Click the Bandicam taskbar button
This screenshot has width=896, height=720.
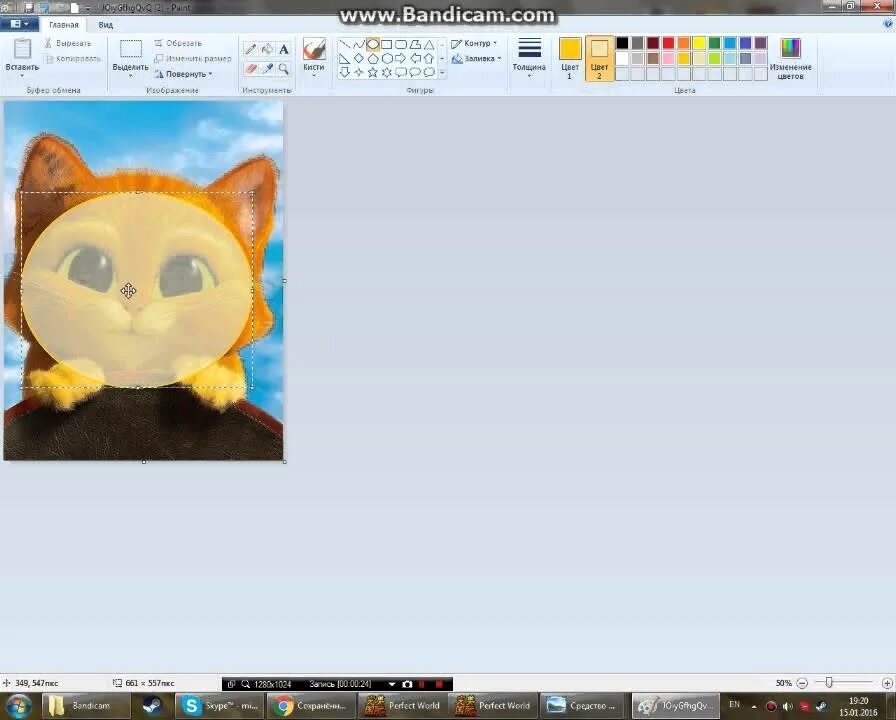pos(86,706)
